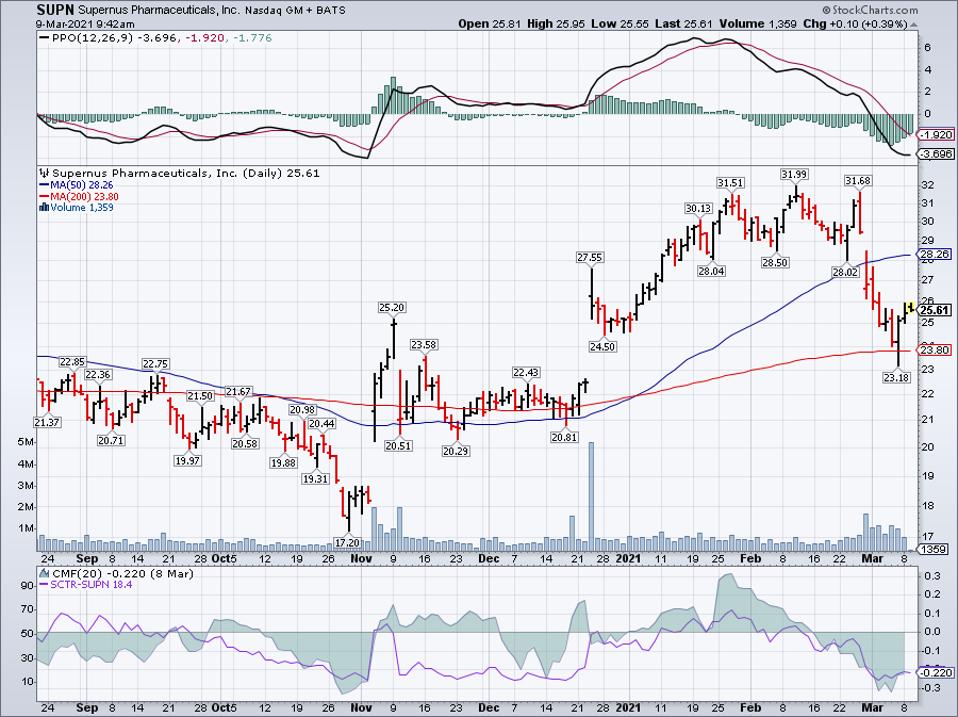Click the 23.80 MA(200) axis tag
Image resolution: width=958 pixels, height=717 pixels.
(935, 350)
